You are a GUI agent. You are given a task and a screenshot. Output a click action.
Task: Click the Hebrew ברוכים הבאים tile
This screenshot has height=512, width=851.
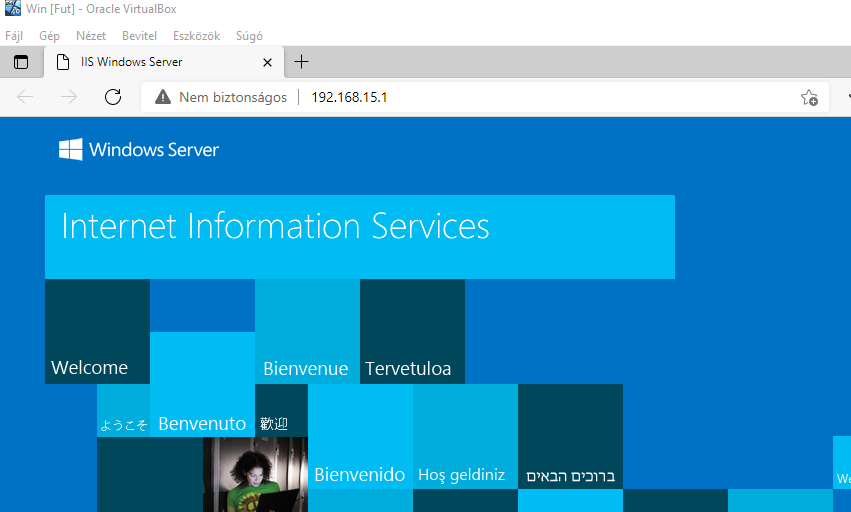pos(570,437)
